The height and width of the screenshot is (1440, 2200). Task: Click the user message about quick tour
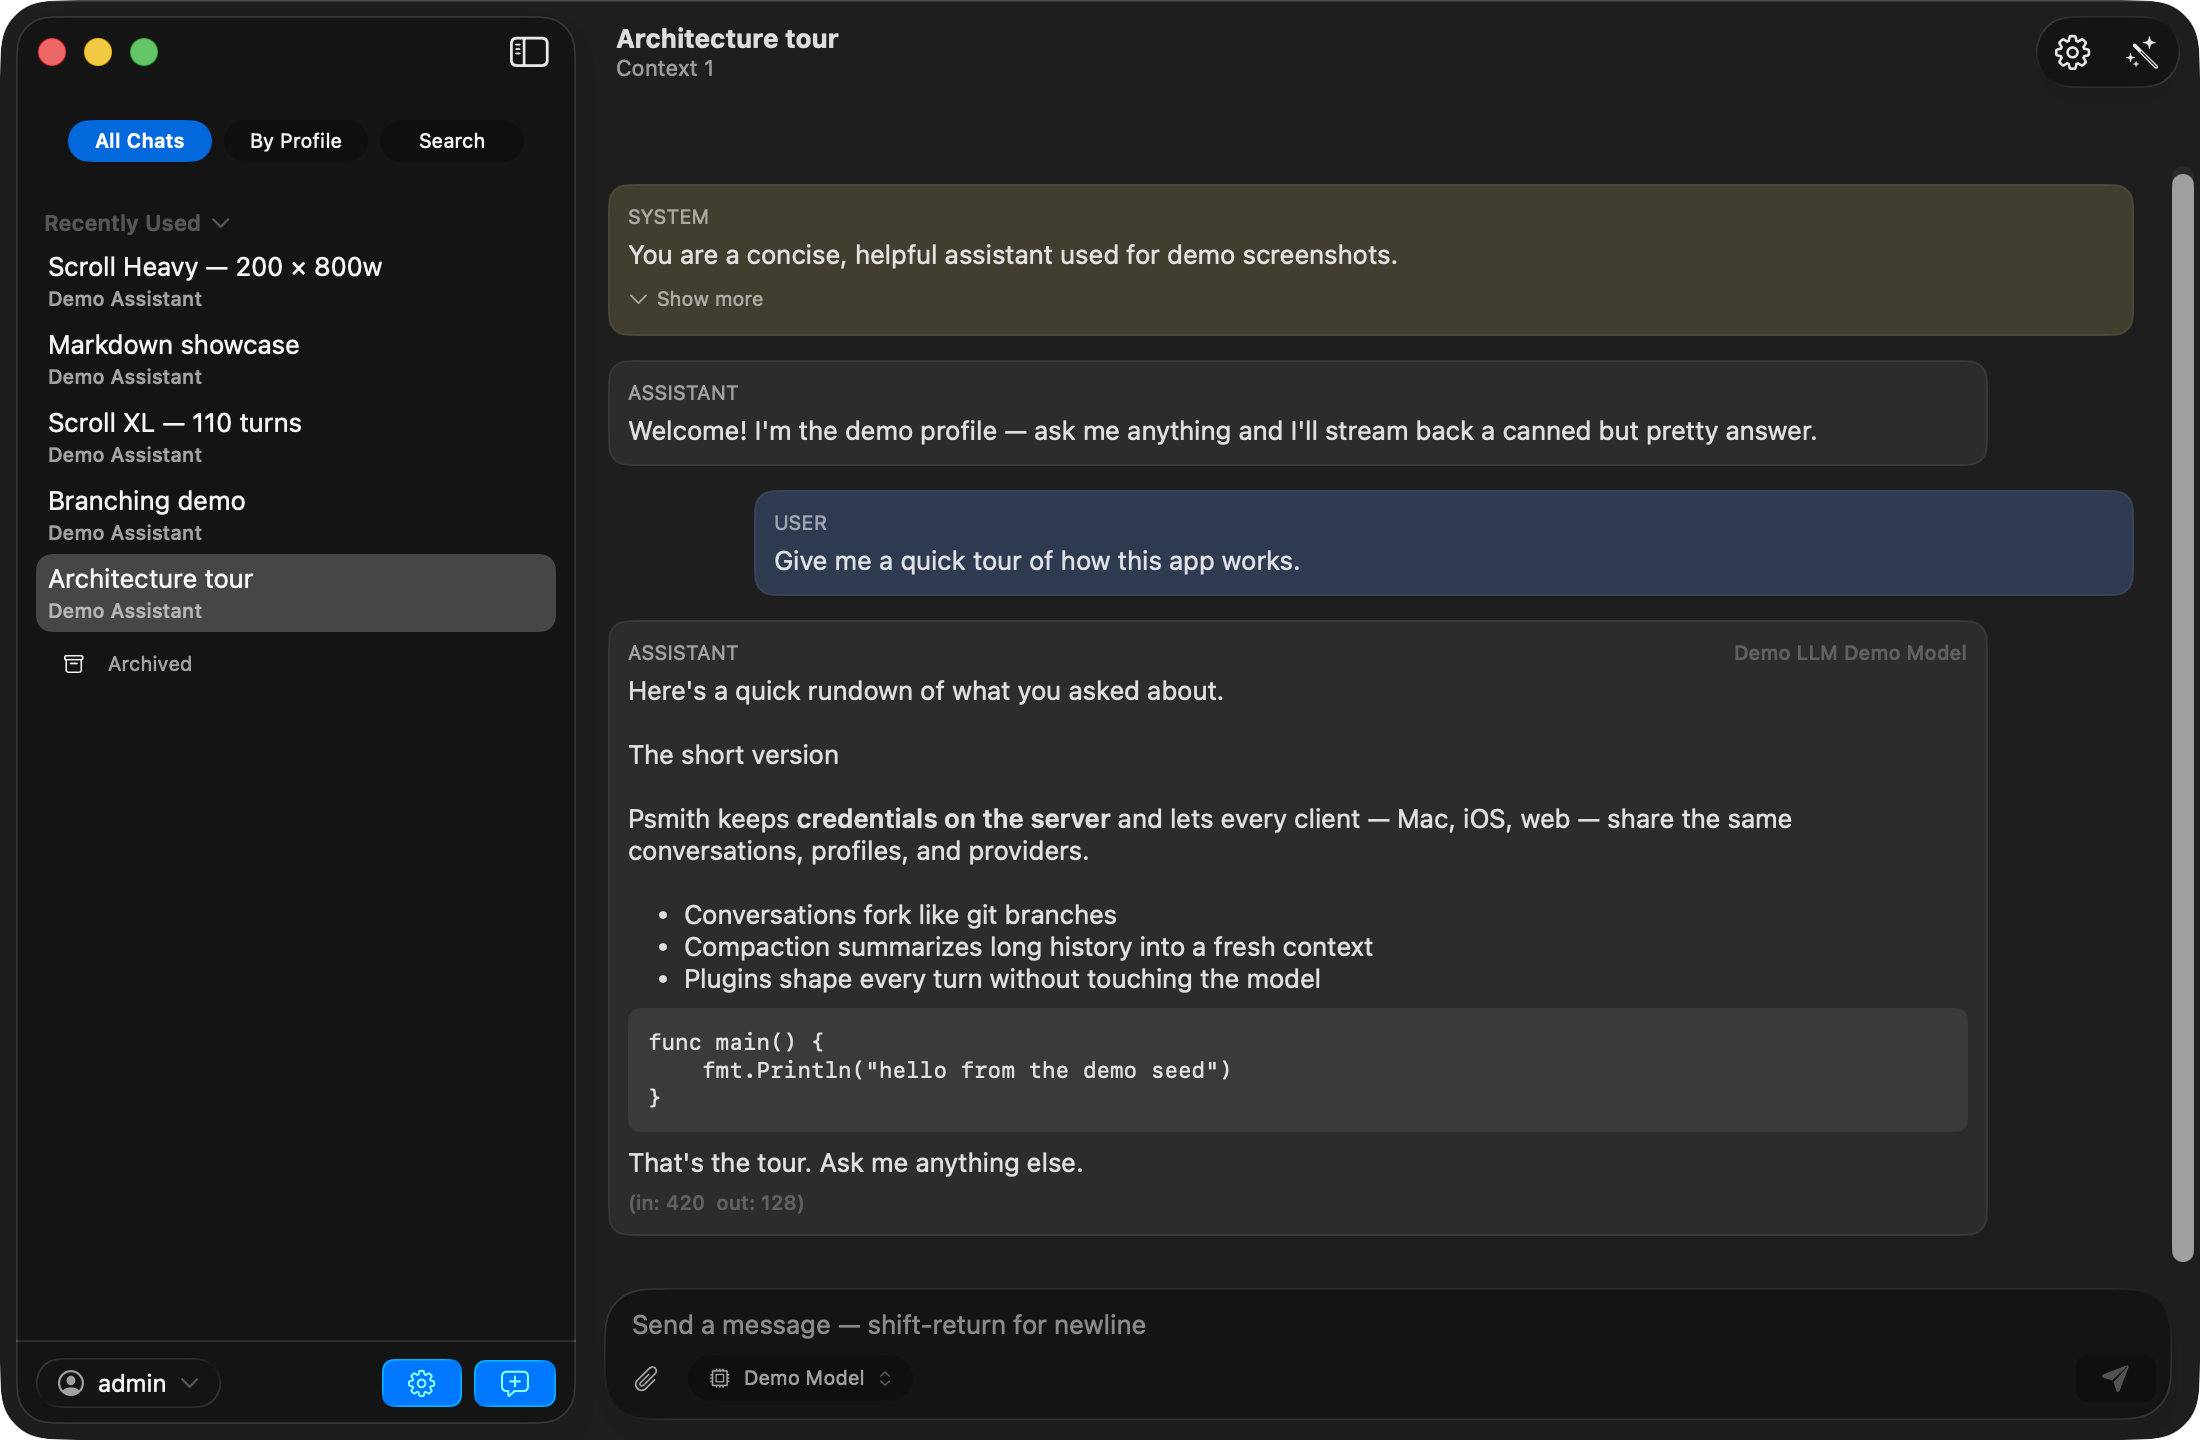point(1444,543)
